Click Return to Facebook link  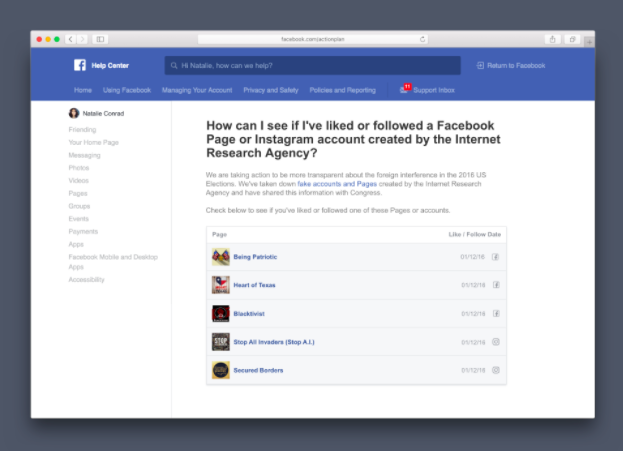[x=516, y=66]
